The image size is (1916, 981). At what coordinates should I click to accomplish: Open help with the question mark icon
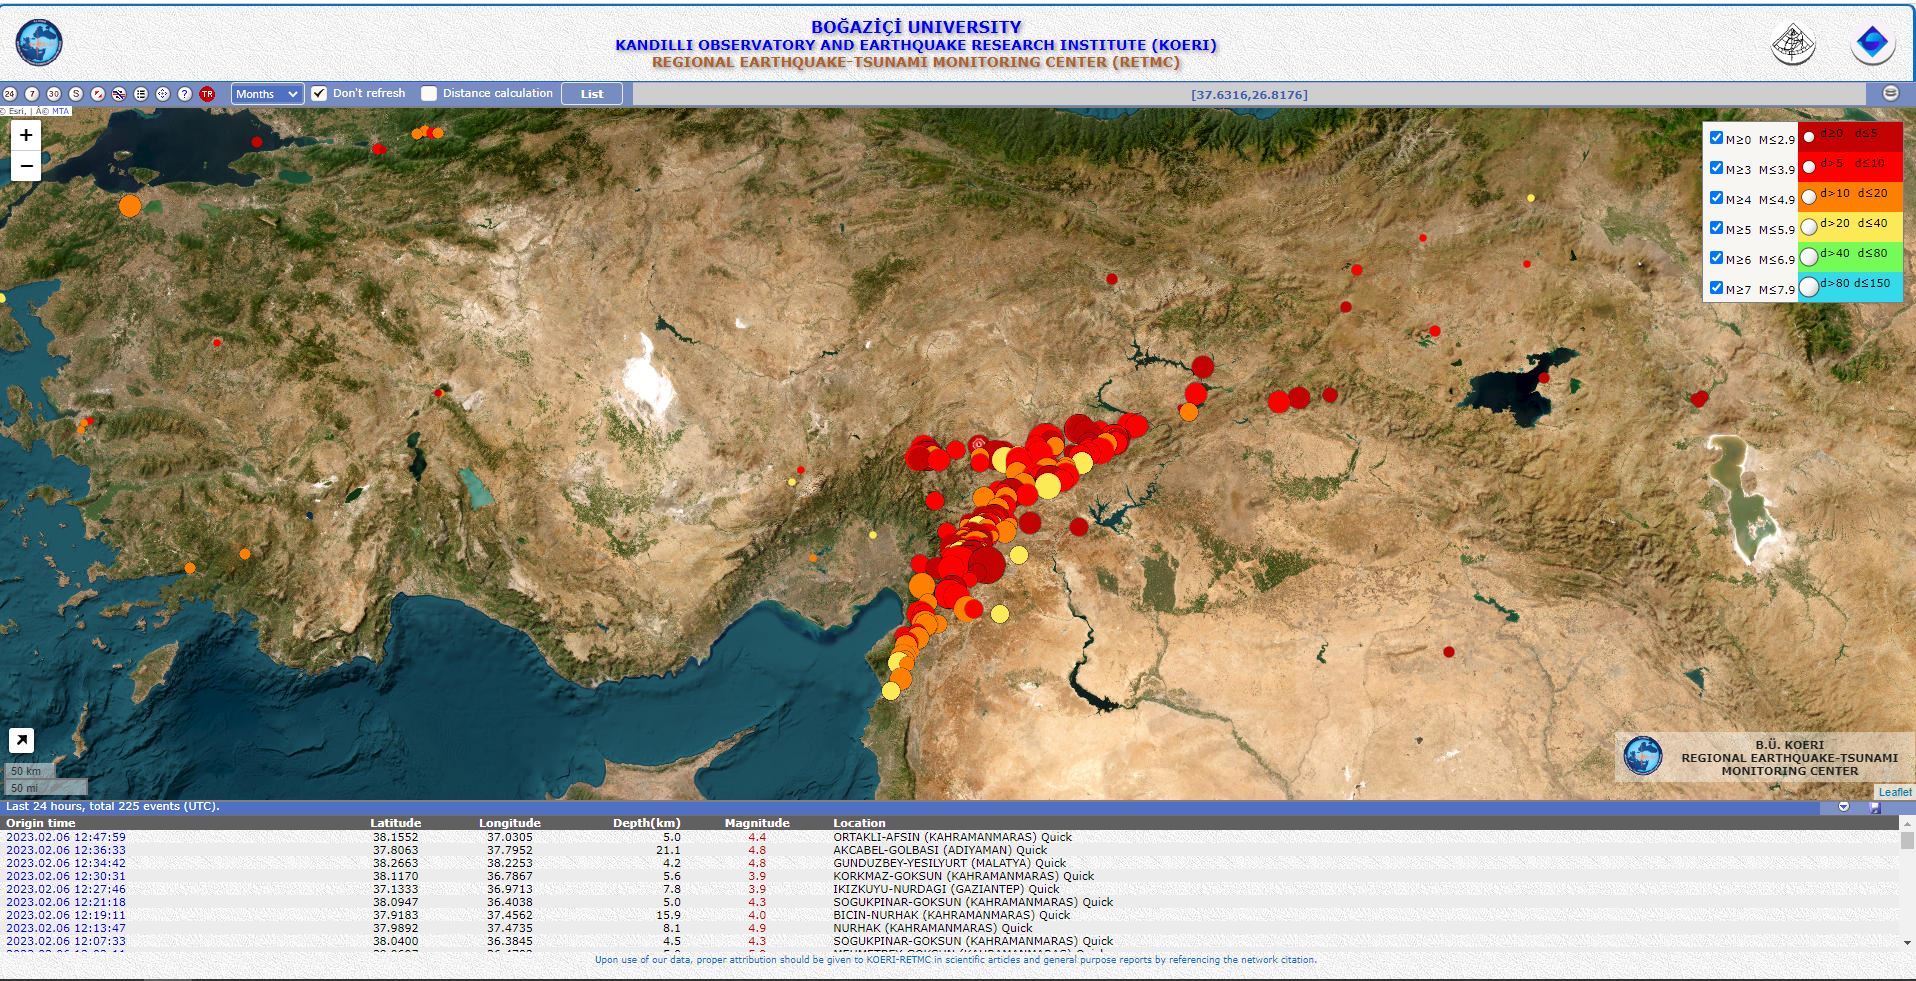[x=185, y=94]
